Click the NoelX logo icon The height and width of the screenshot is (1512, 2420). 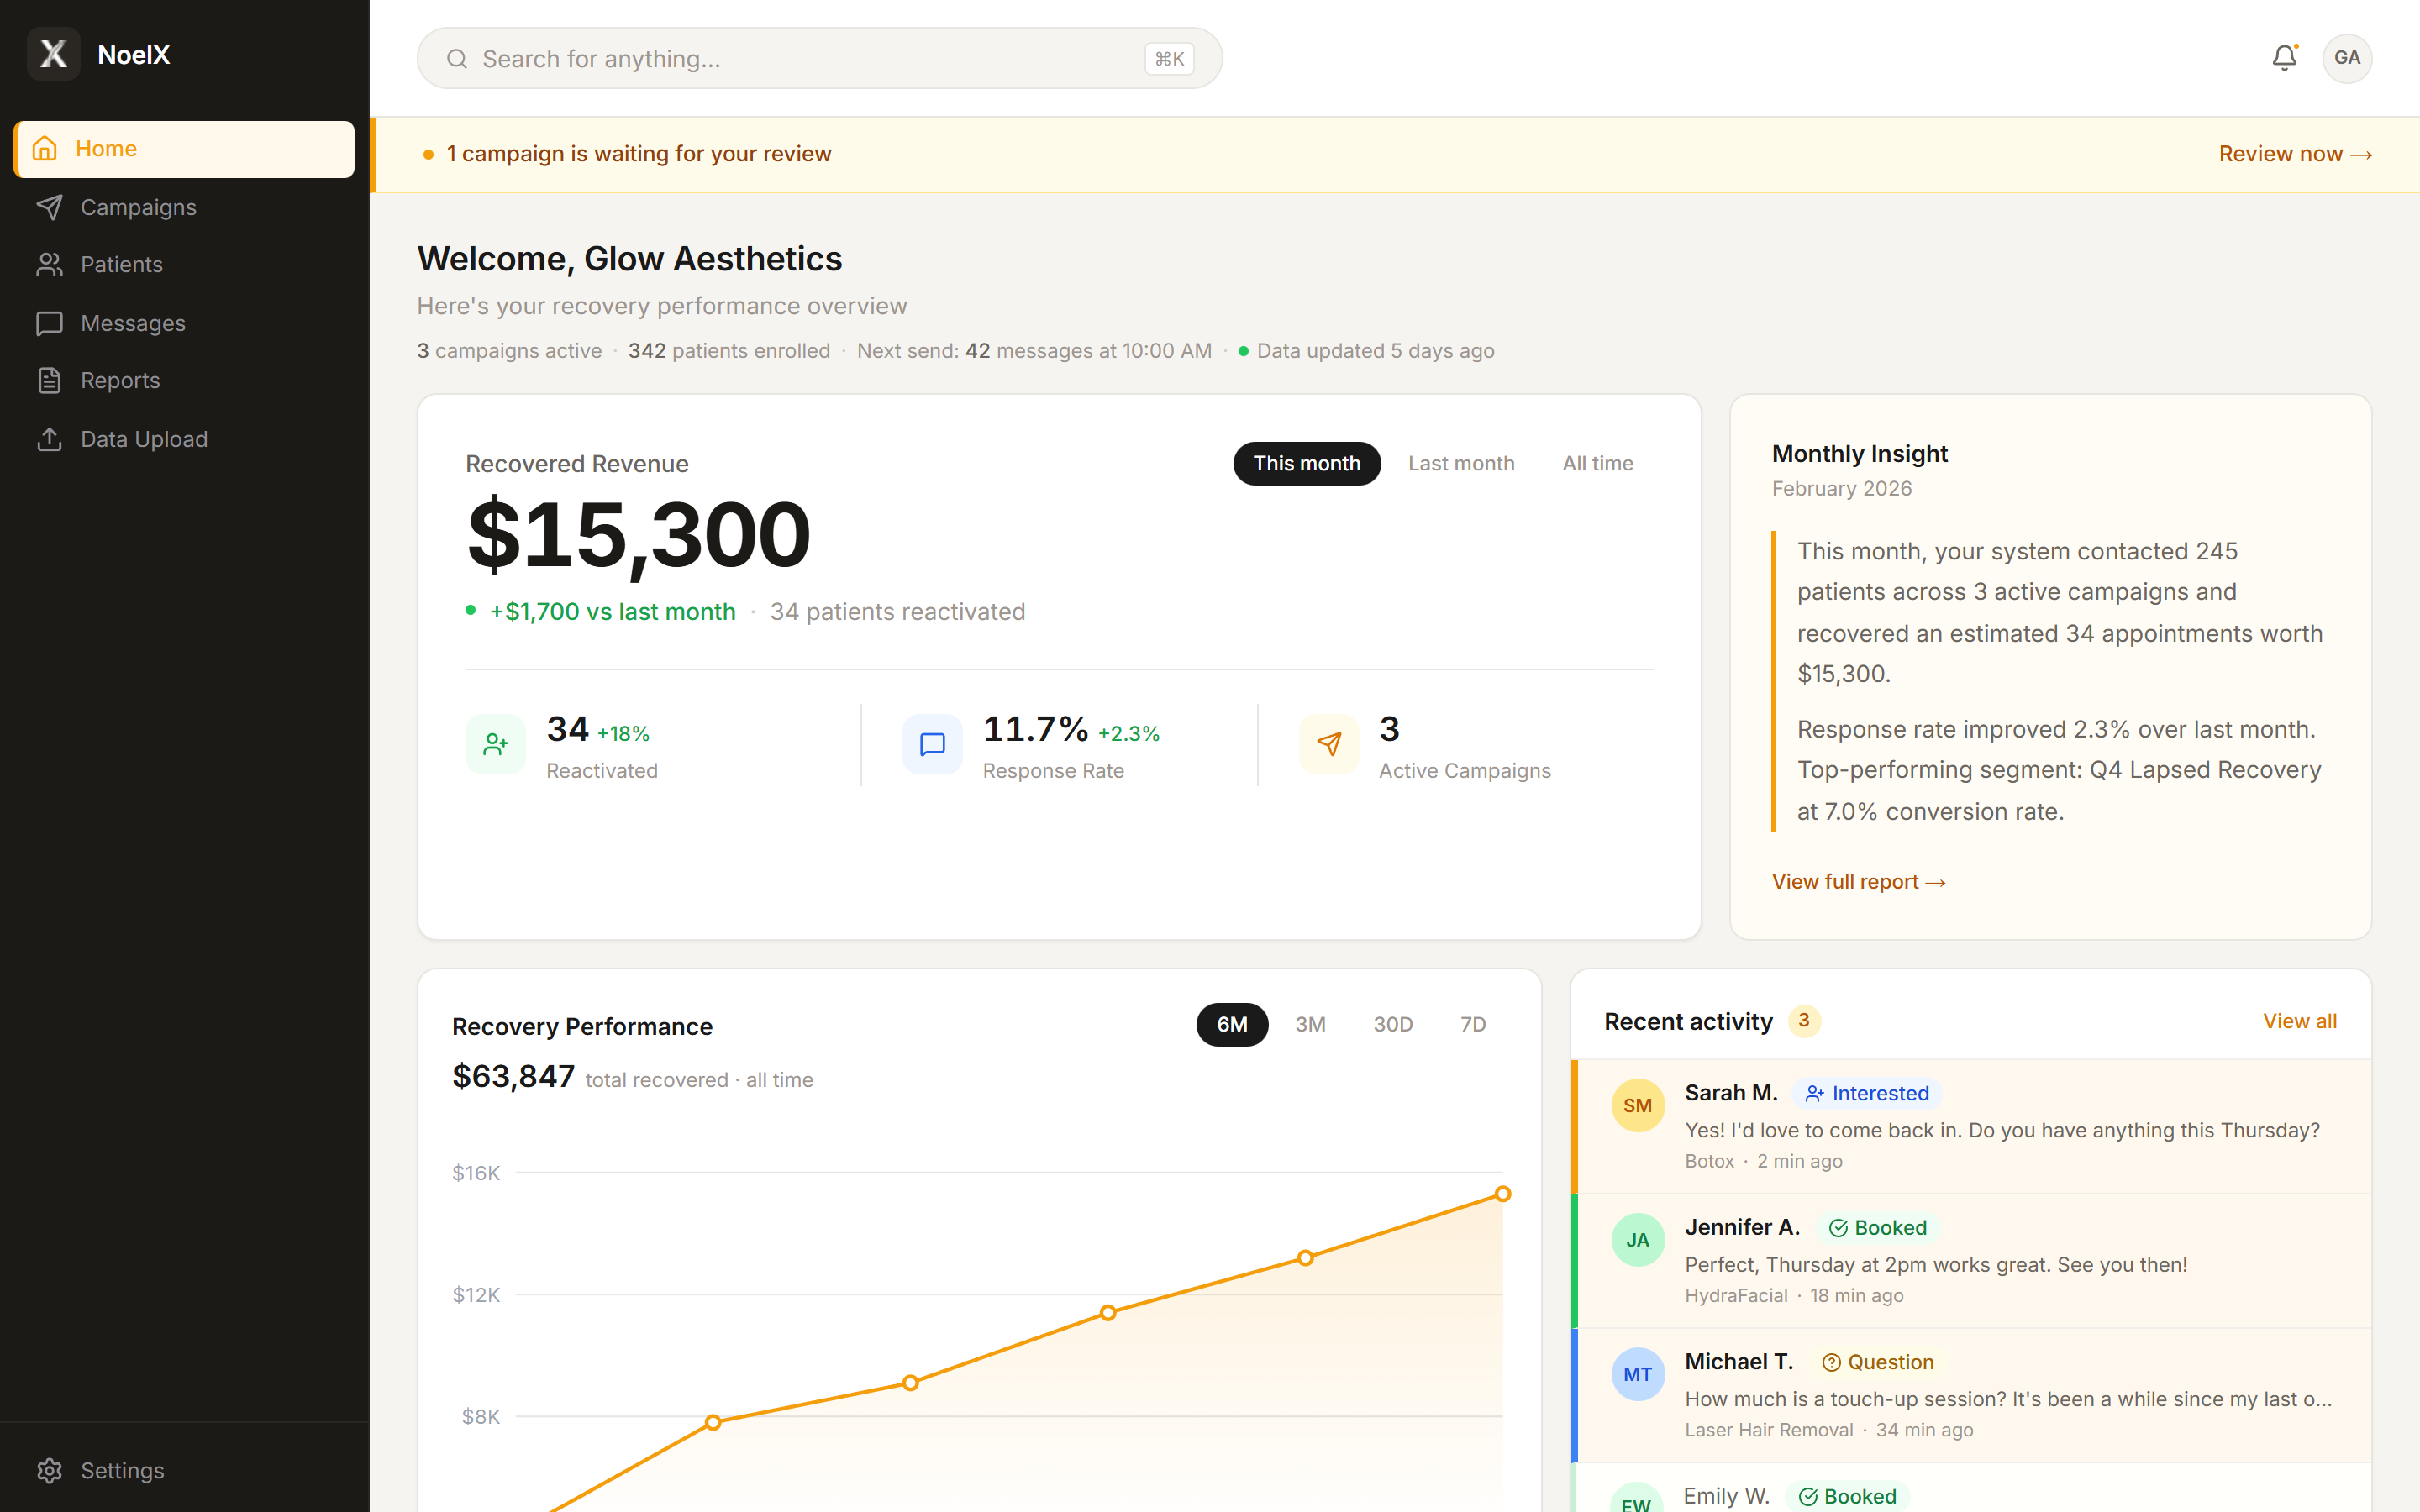click(x=53, y=53)
